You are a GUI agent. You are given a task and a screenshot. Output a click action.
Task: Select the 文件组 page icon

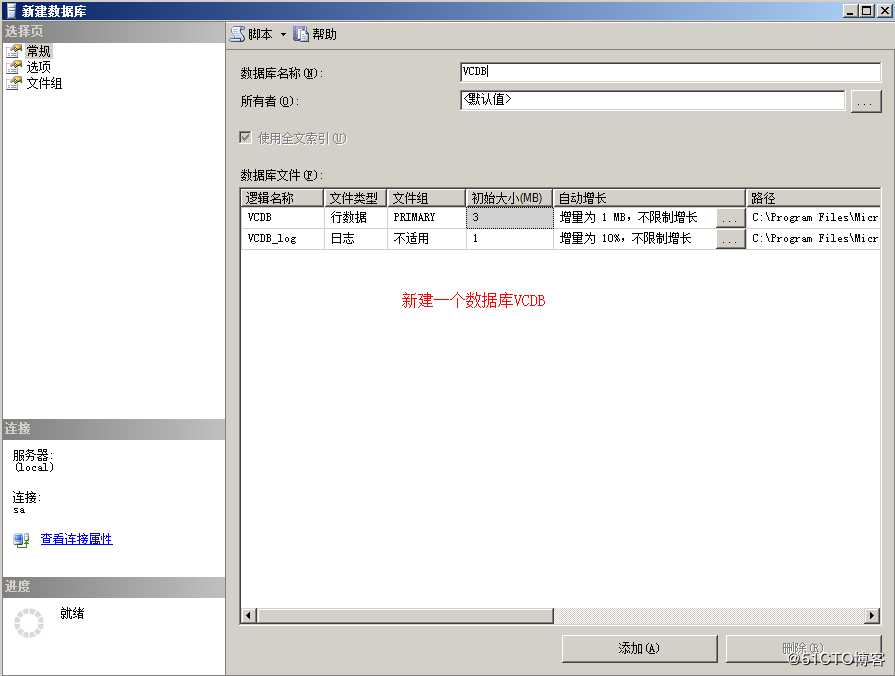click(14, 83)
